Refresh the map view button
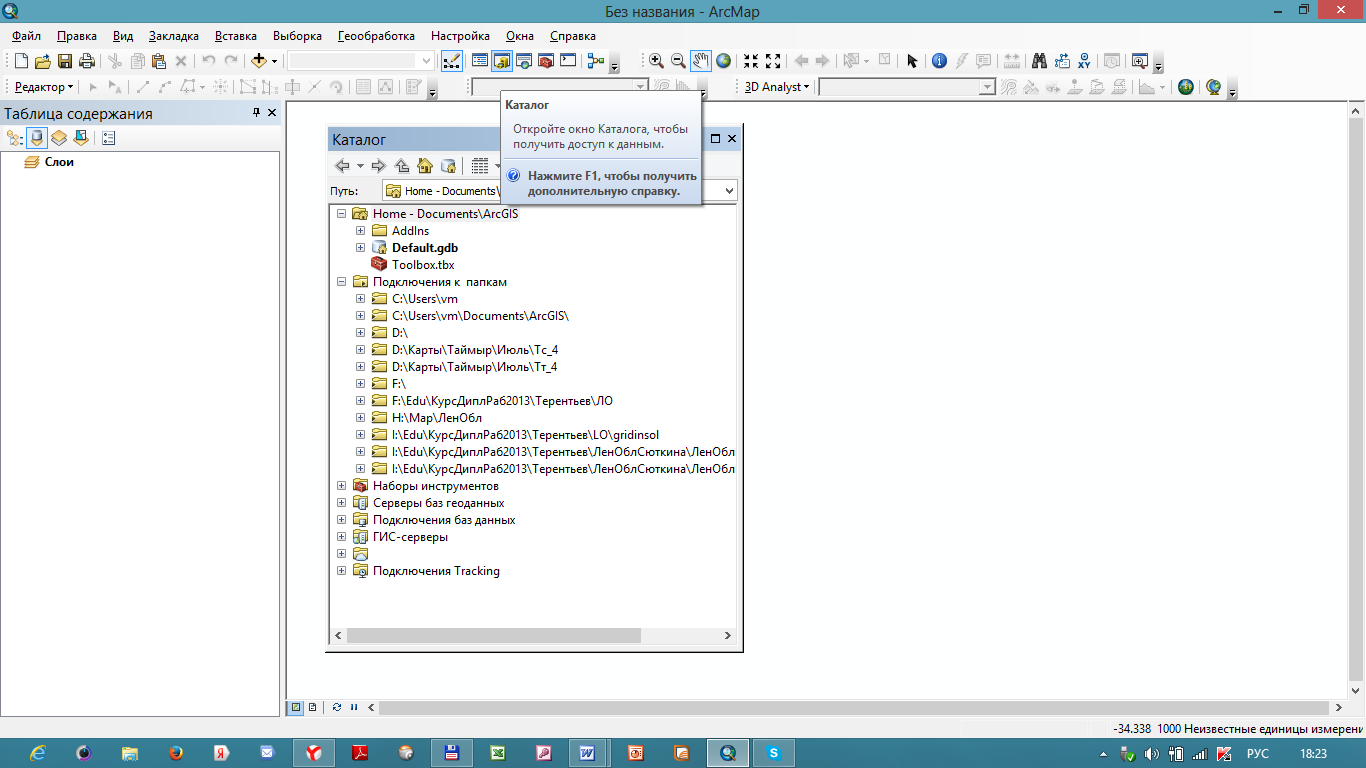The width and height of the screenshot is (1366, 768). (x=337, y=707)
